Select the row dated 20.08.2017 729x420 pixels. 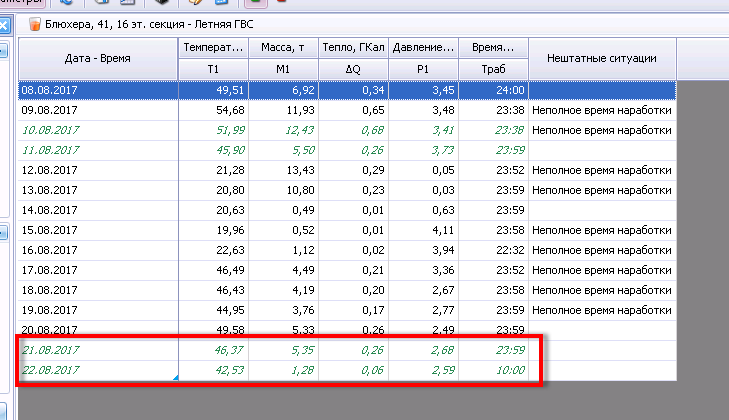(347, 330)
